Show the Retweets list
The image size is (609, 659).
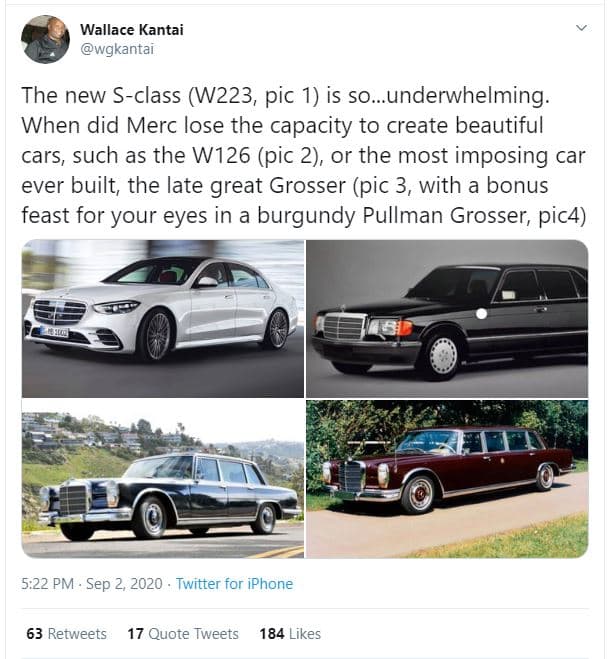pos(76,634)
